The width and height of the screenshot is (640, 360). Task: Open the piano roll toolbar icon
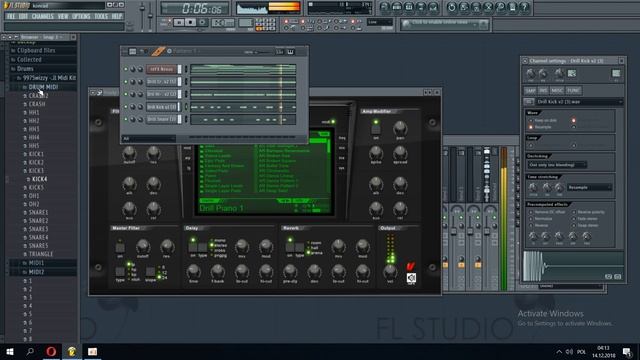point(409,7)
